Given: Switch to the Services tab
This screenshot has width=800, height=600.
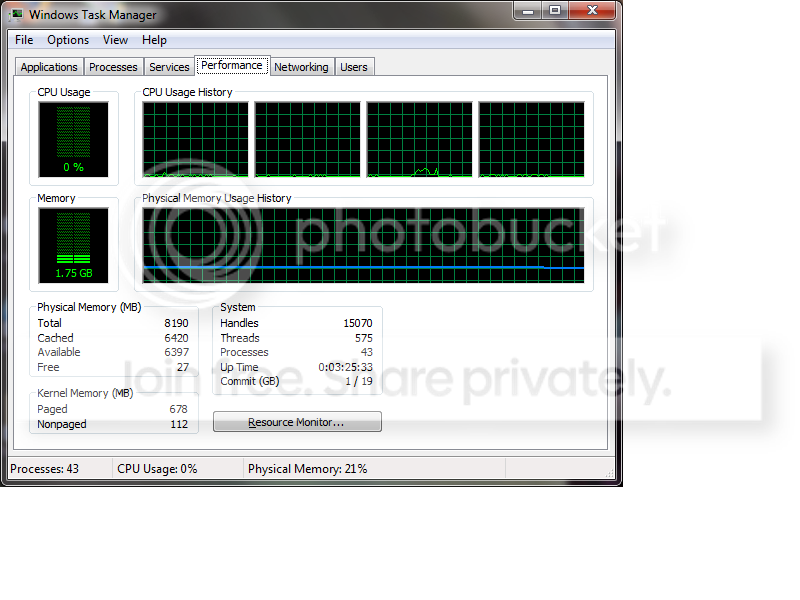Looking at the screenshot, I should point(169,67).
